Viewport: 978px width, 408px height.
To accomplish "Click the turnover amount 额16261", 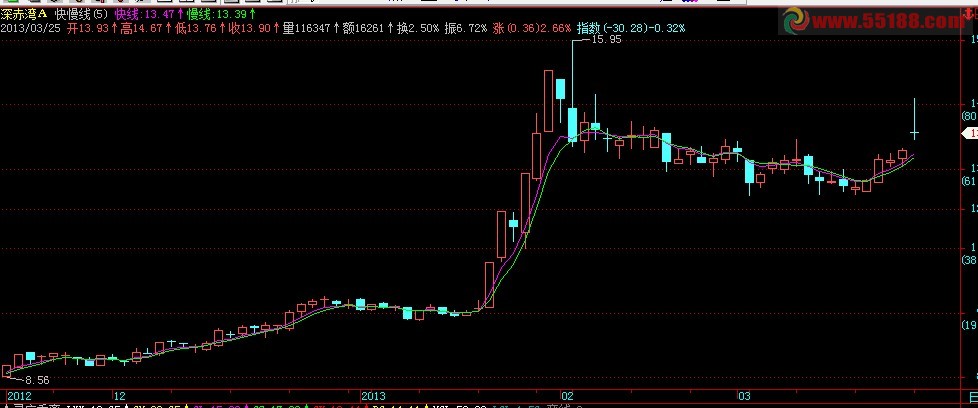I will (364, 28).
